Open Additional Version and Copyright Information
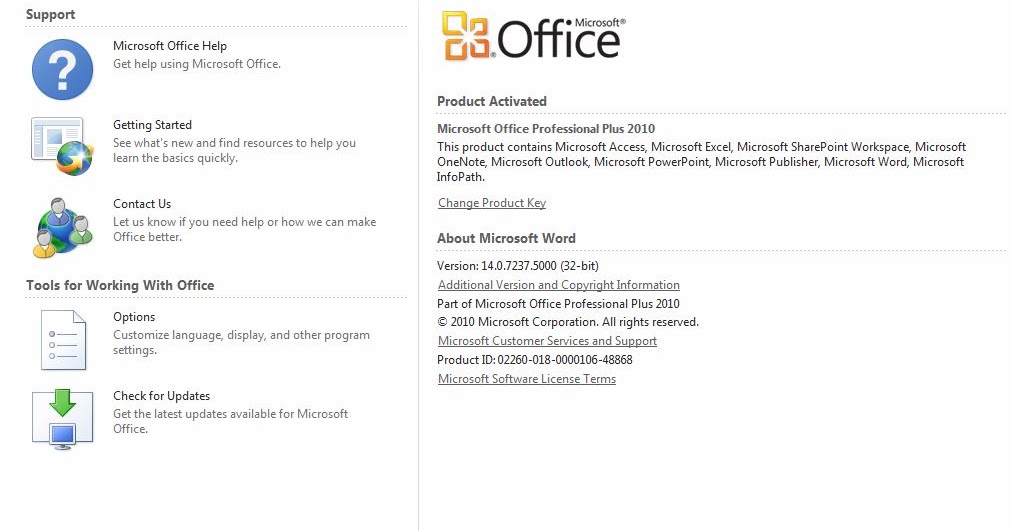The width and height of the screenshot is (1012, 531). (559, 285)
